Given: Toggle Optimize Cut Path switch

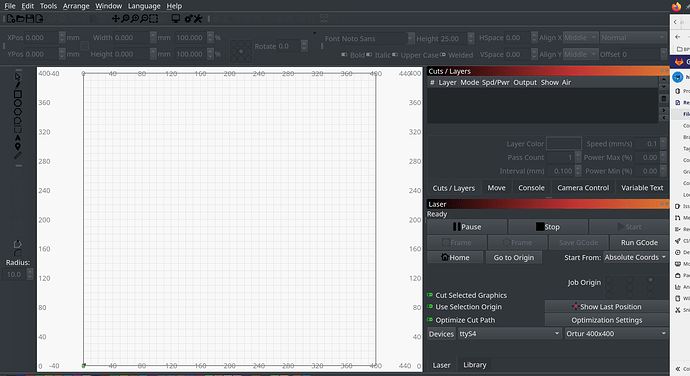Looking at the screenshot, I should pyautogui.click(x=430, y=319).
